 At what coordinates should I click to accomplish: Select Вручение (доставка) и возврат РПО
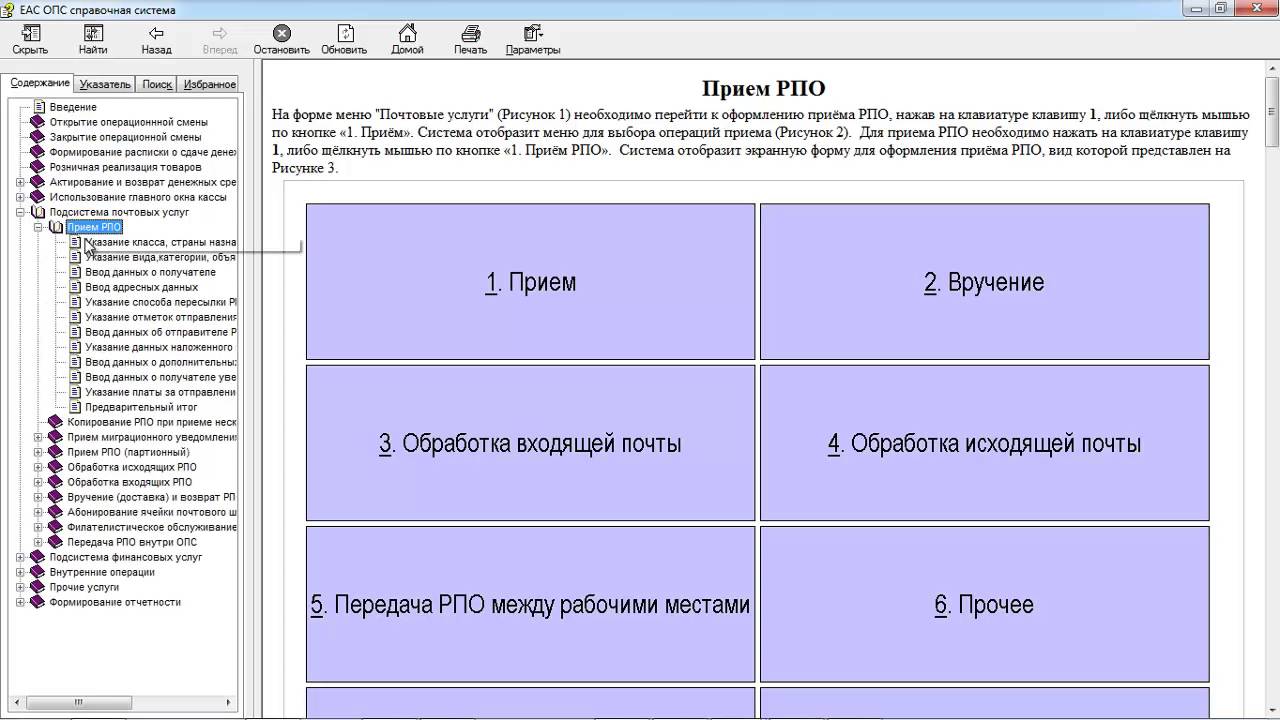coord(152,497)
